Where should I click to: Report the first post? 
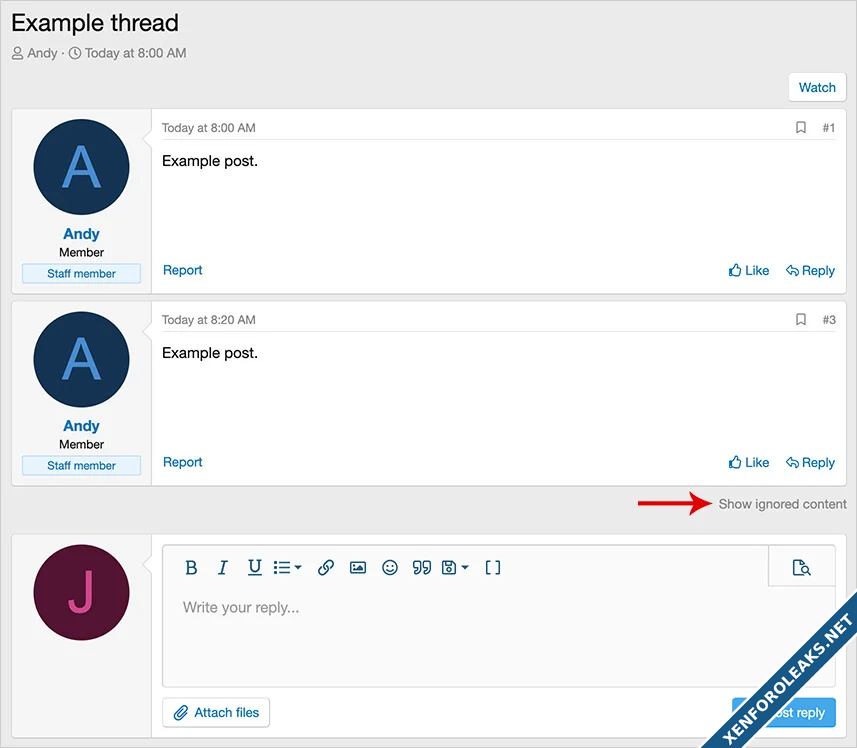pyautogui.click(x=183, y=271)
